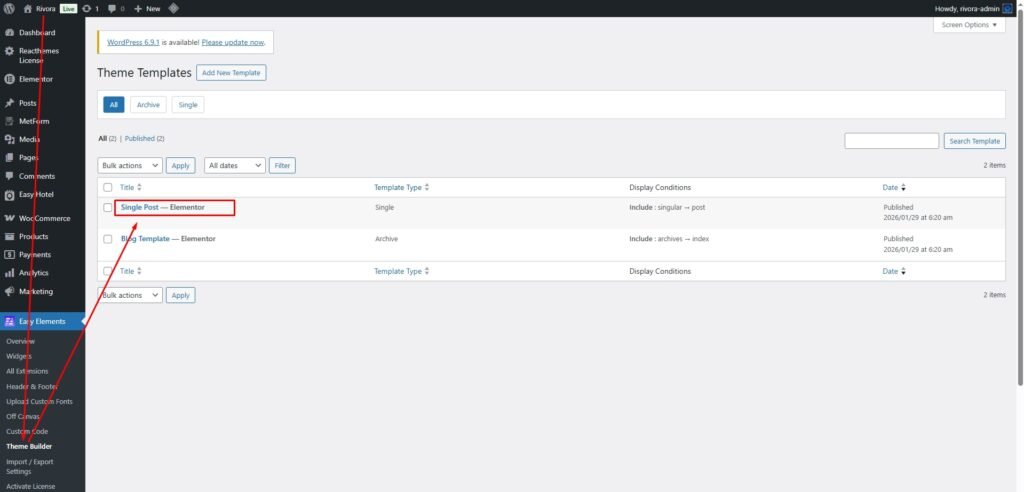Screen dimensions: 1024x492
Task: Open the Dashboard icon in sidebar
Action: click(9, 33)
